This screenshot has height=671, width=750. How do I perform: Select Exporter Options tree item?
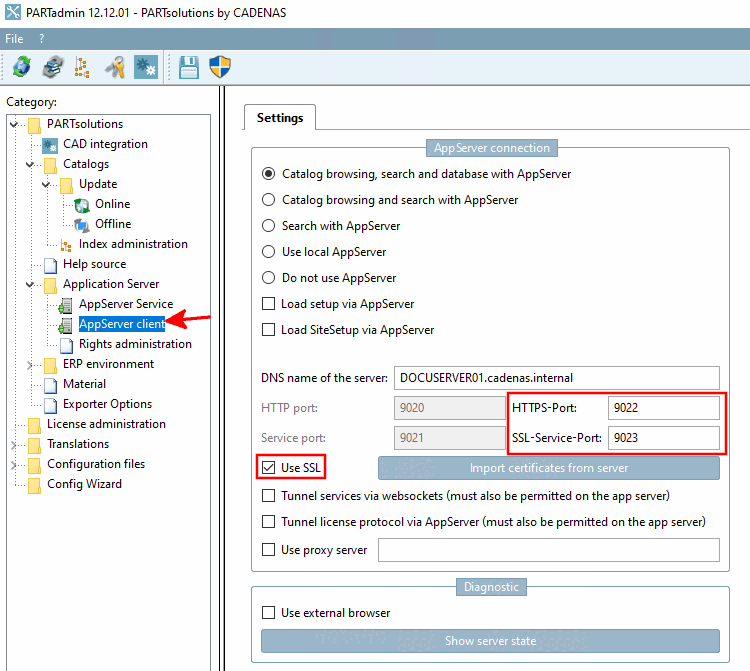click(x=108, y=404)
